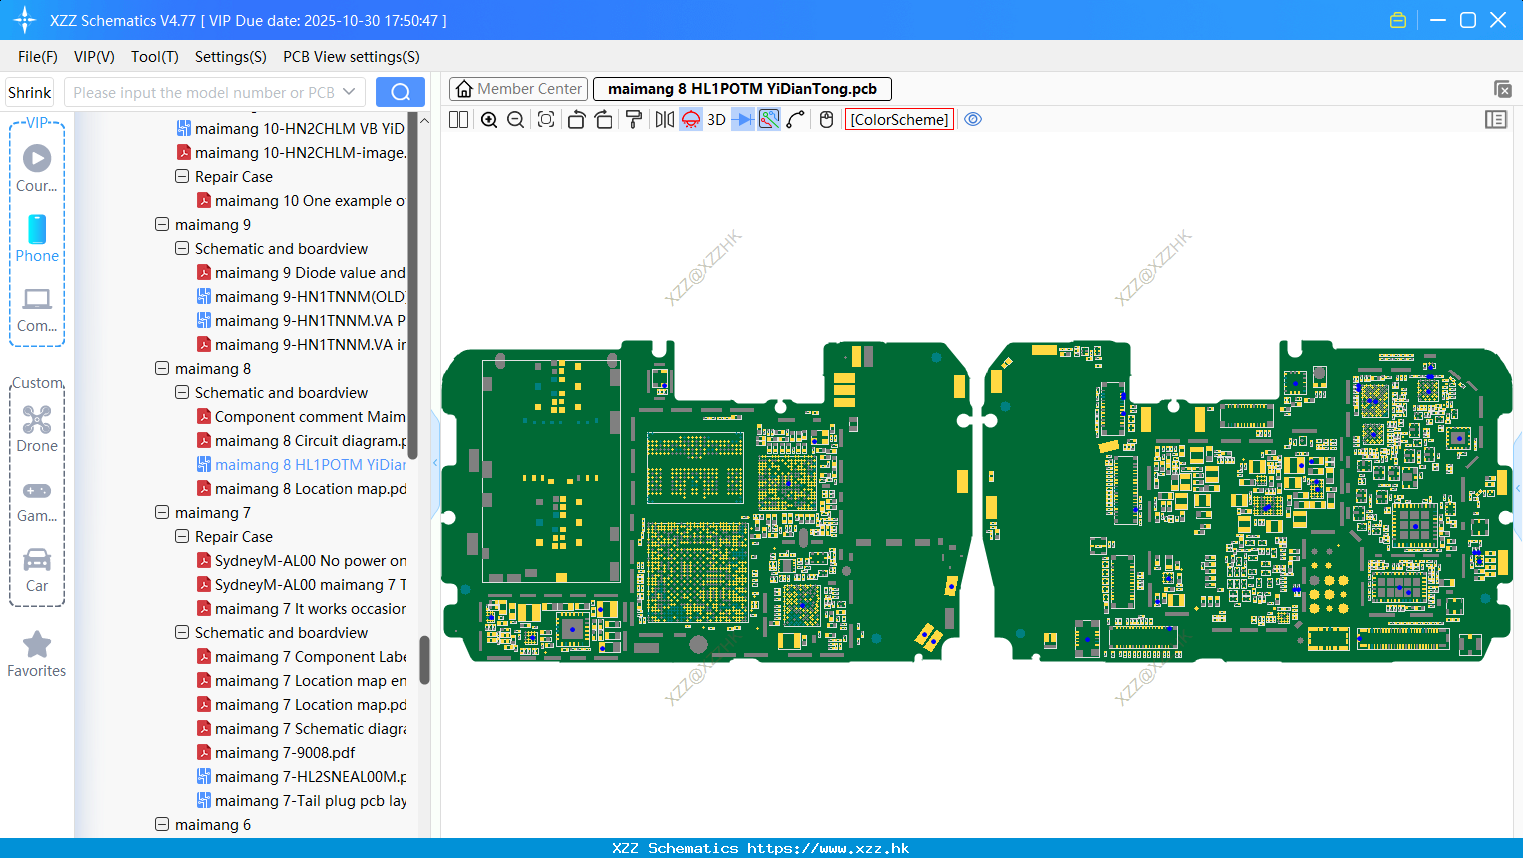
Task: Zoom out of the PCB view
Action: coord(516,120)
